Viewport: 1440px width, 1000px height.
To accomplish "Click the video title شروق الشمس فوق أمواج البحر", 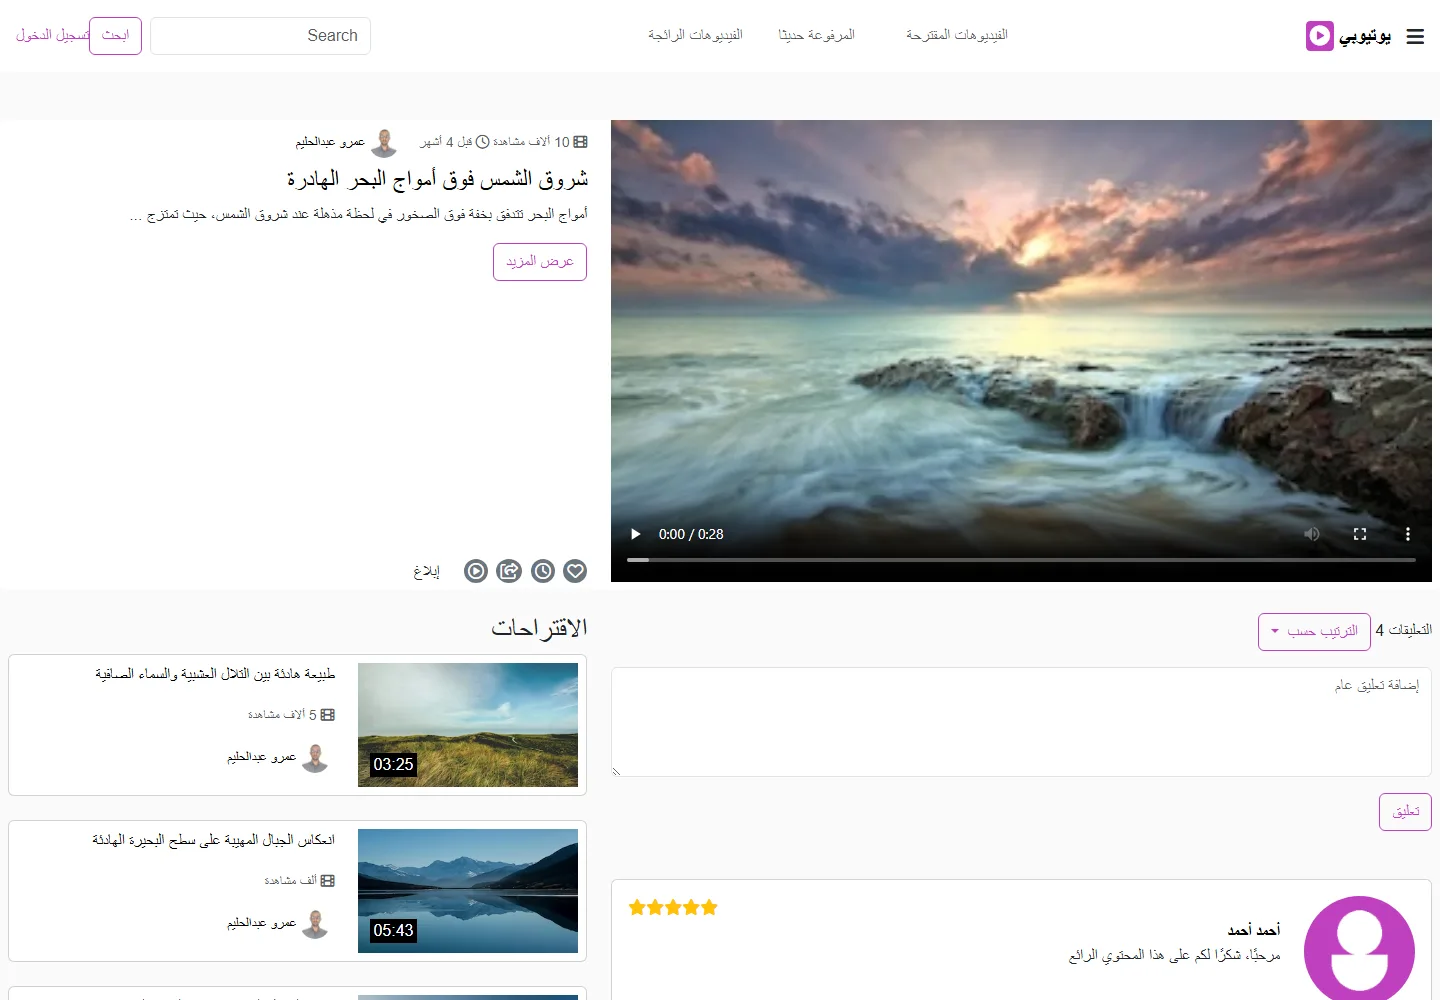I will coord(437,179).
